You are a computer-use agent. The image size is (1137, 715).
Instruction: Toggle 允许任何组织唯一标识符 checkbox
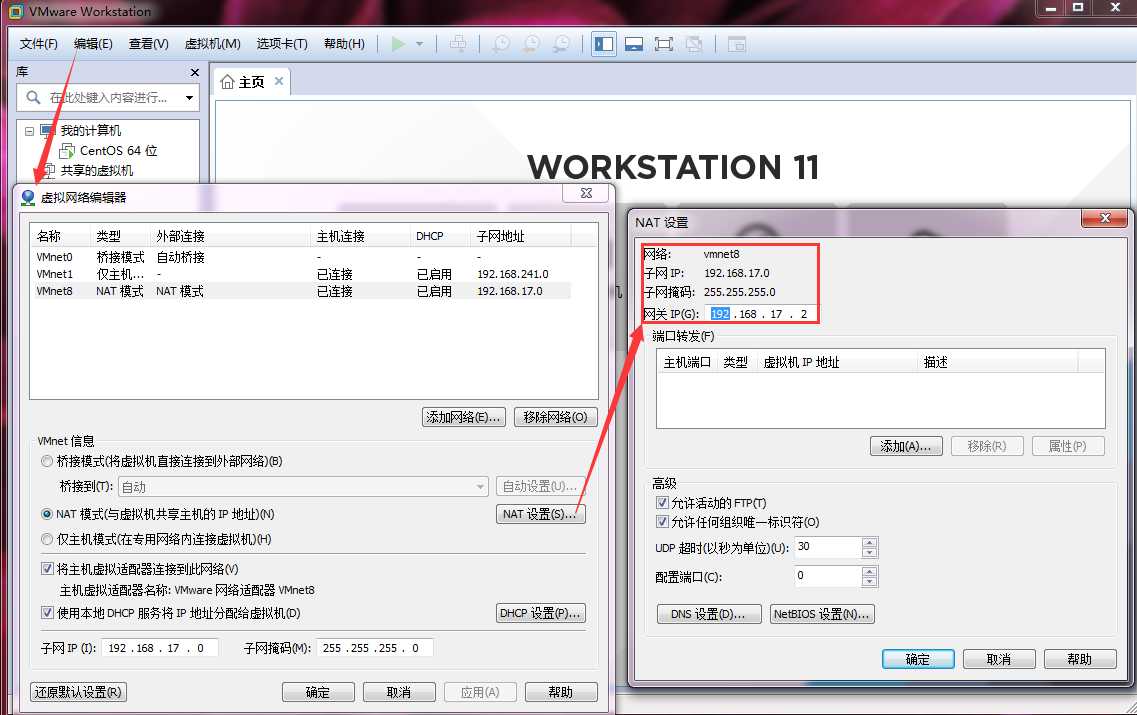[662, 522]
